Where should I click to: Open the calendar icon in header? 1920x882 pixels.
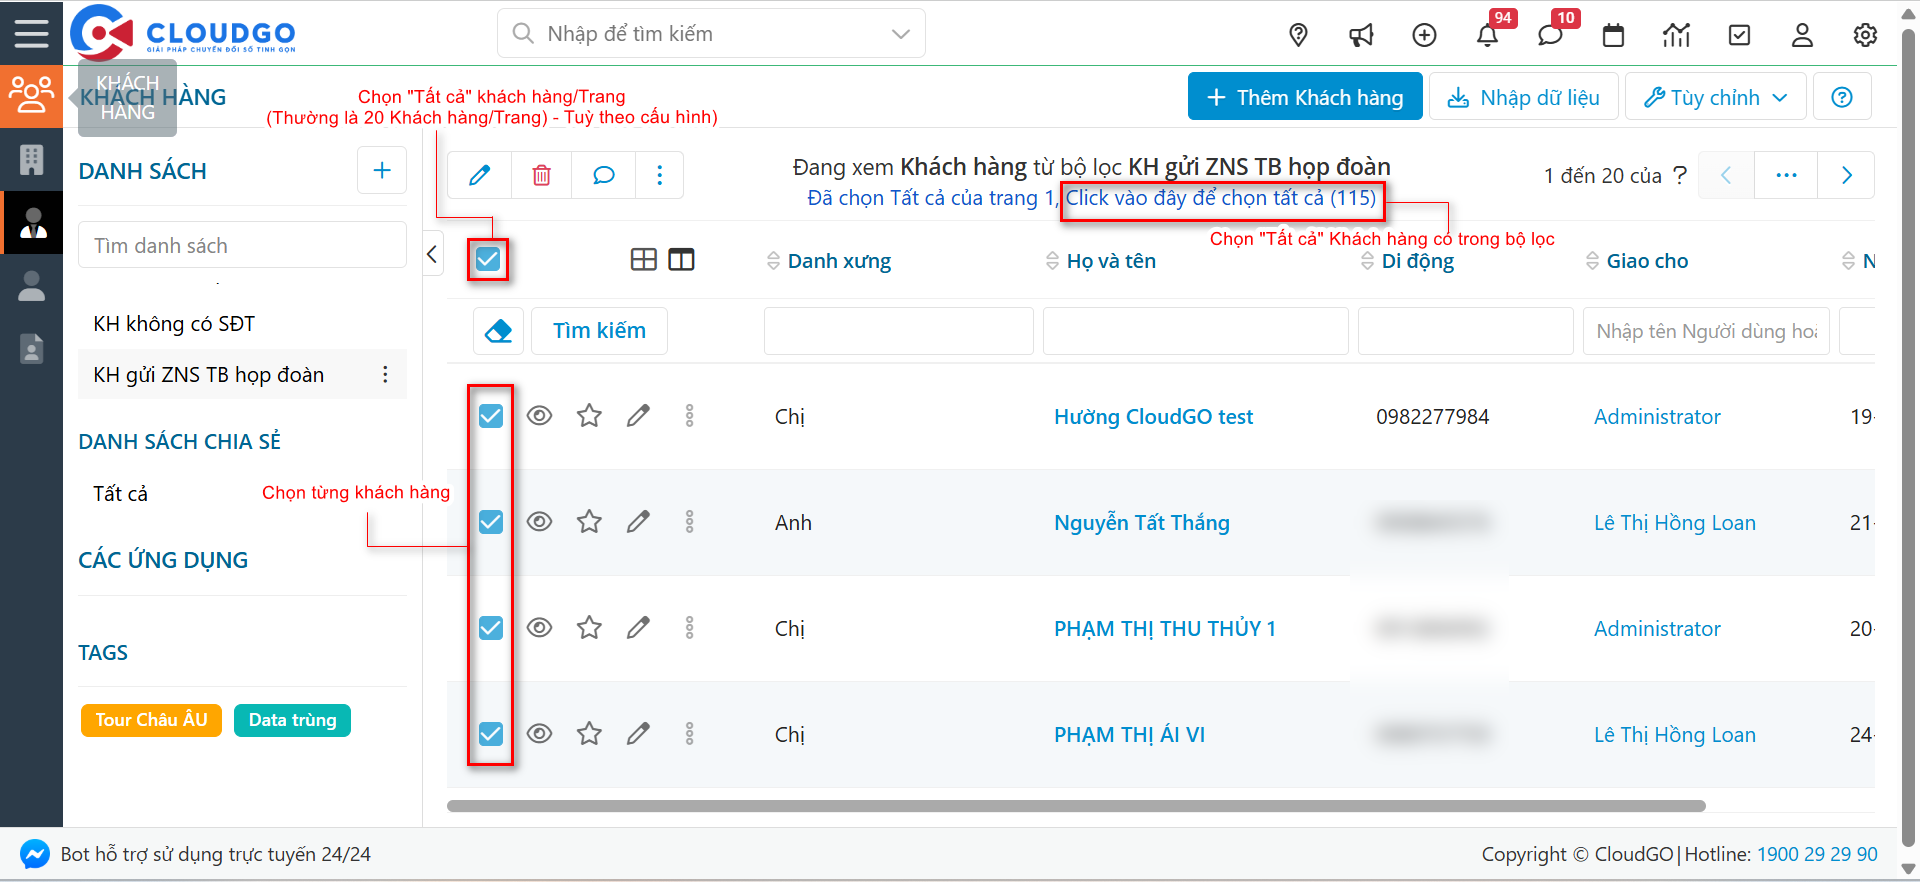1613,36
